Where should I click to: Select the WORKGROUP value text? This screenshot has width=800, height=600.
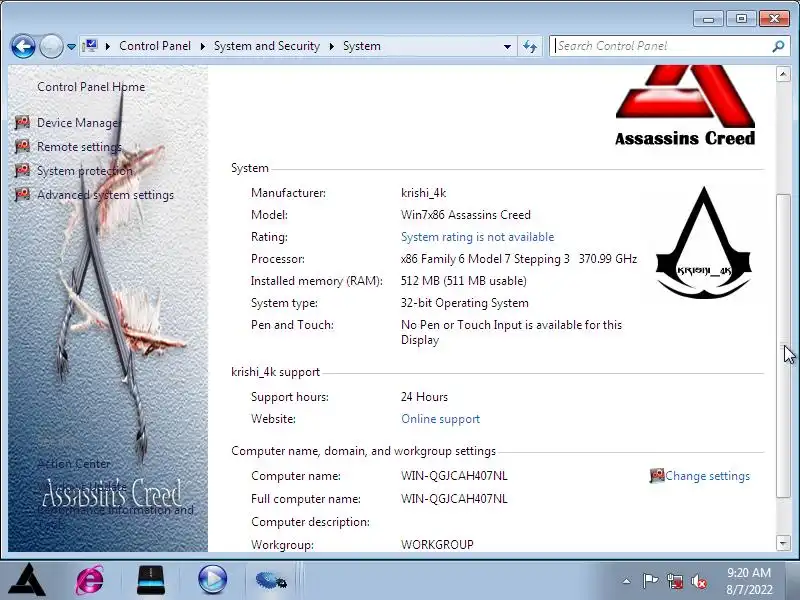pyautogui.click(x=437, y=544)
